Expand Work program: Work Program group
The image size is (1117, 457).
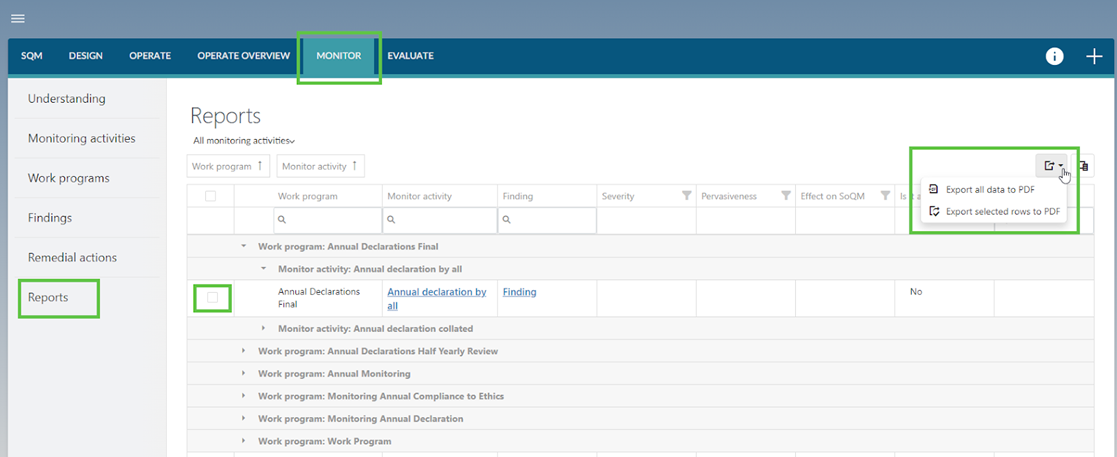point(244,441)
